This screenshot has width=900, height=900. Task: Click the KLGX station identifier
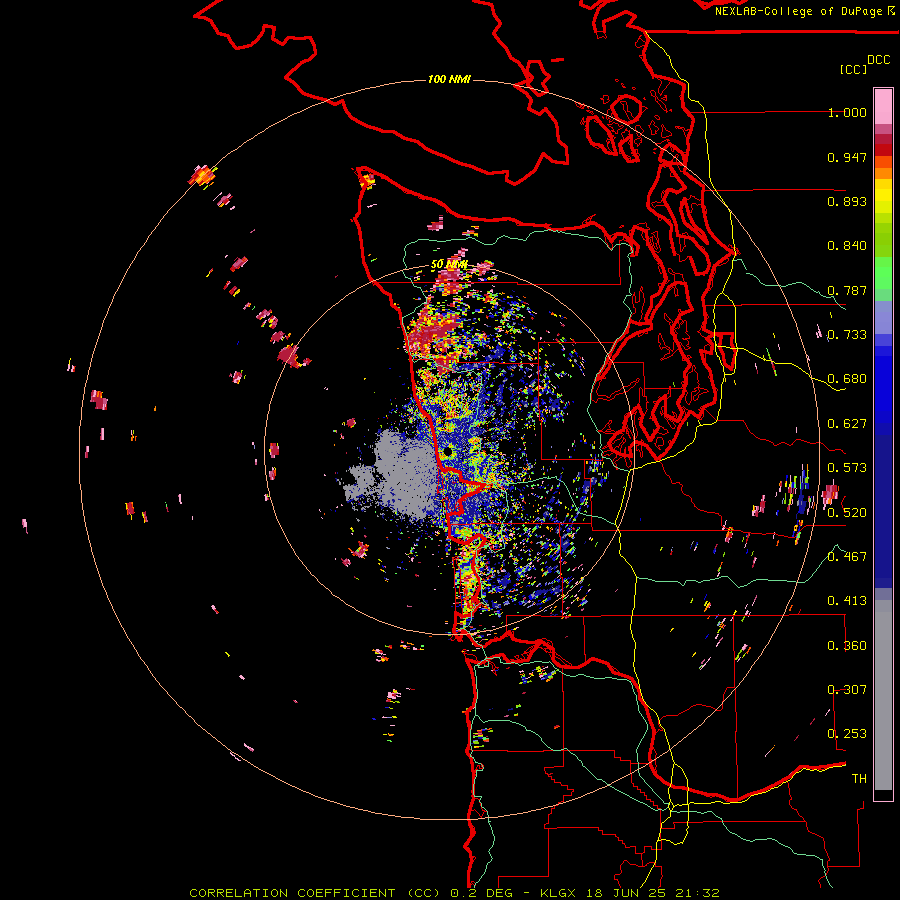pyautogui.click(x=557, y=893)
